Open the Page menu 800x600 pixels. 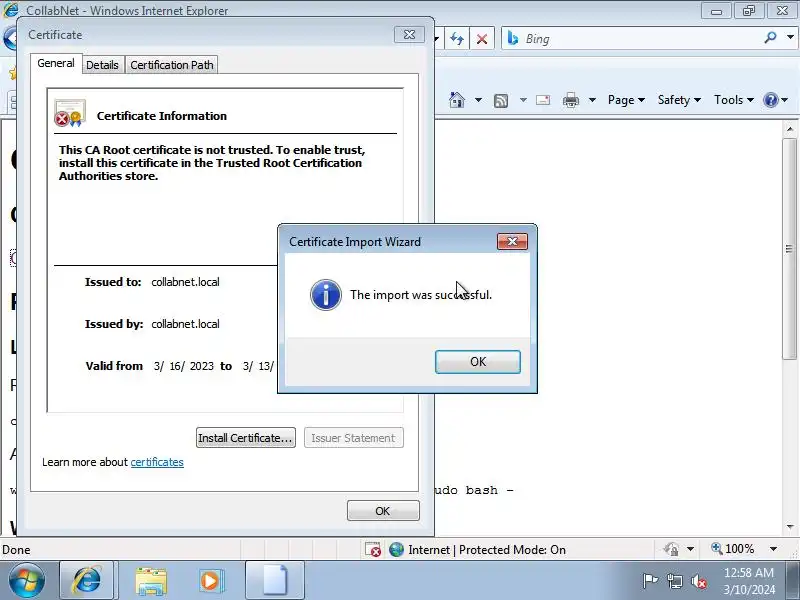point(626,100)
